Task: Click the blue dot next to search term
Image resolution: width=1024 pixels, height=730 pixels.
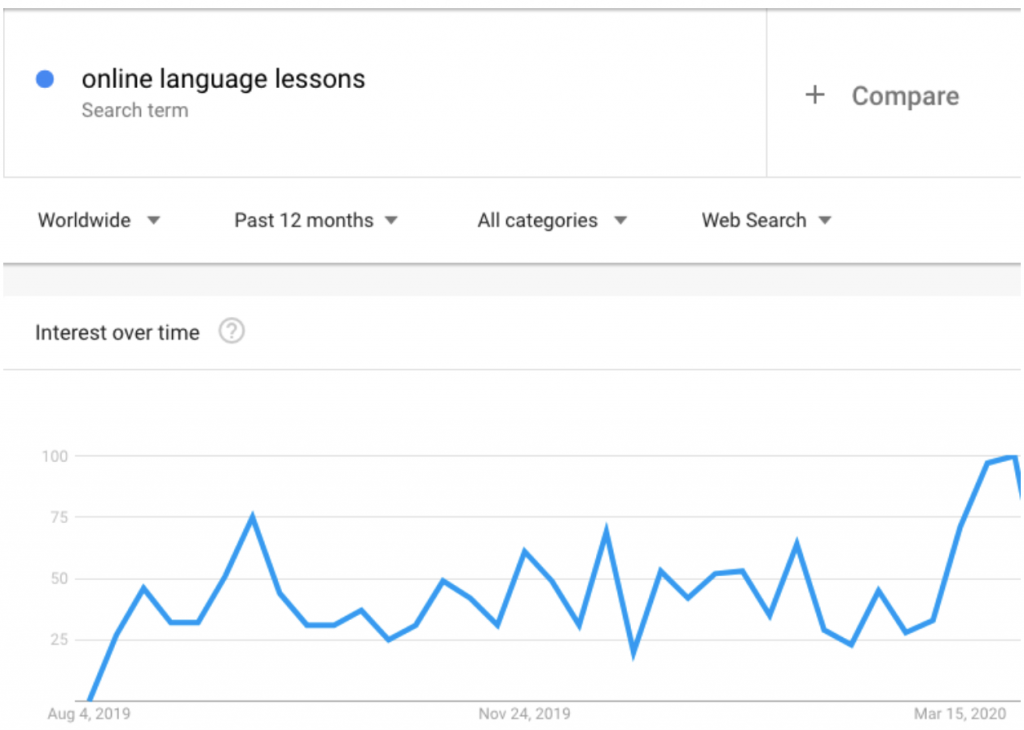Action: click(x=45, y=80)
